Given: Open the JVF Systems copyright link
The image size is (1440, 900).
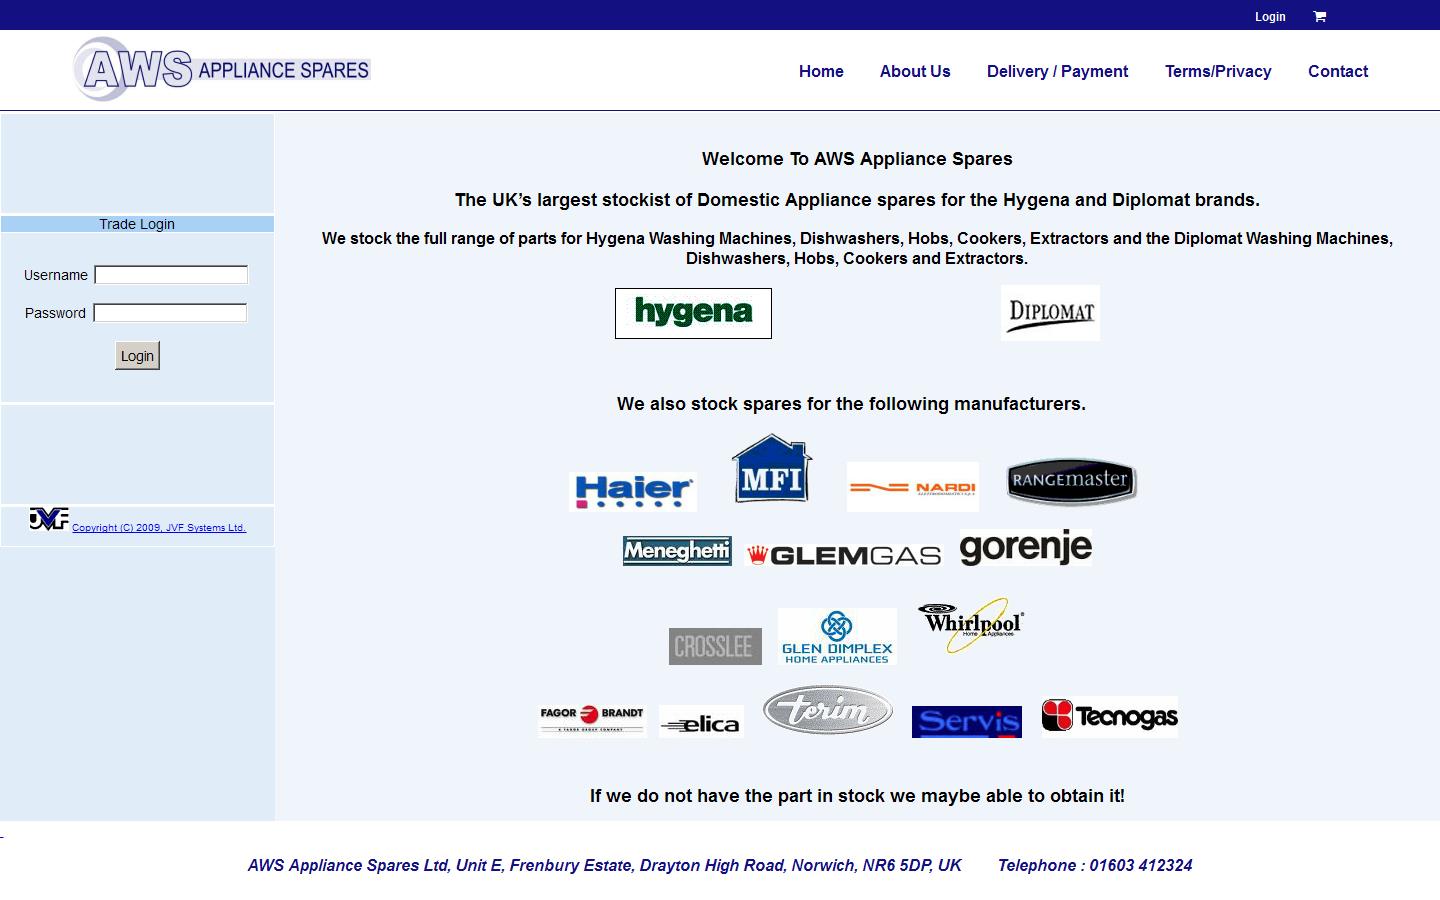Looking at the screenshot, I should pos(160,527).
